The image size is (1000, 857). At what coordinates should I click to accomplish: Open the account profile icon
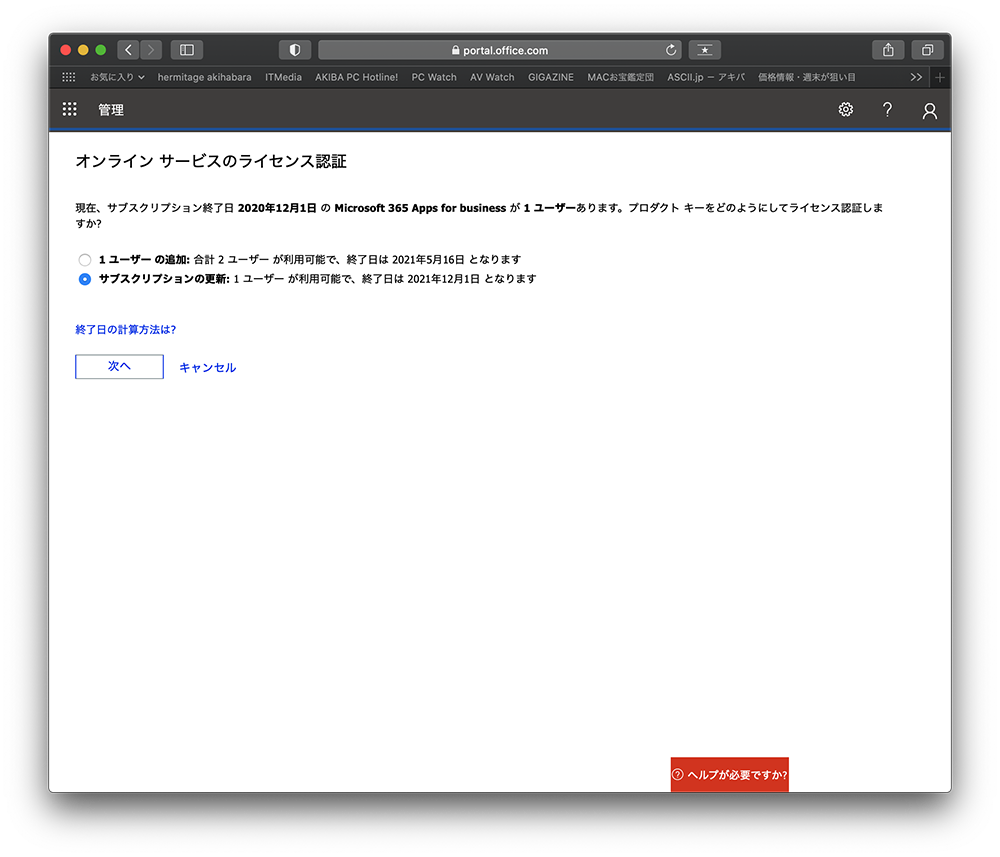click(x=930, y=111)
